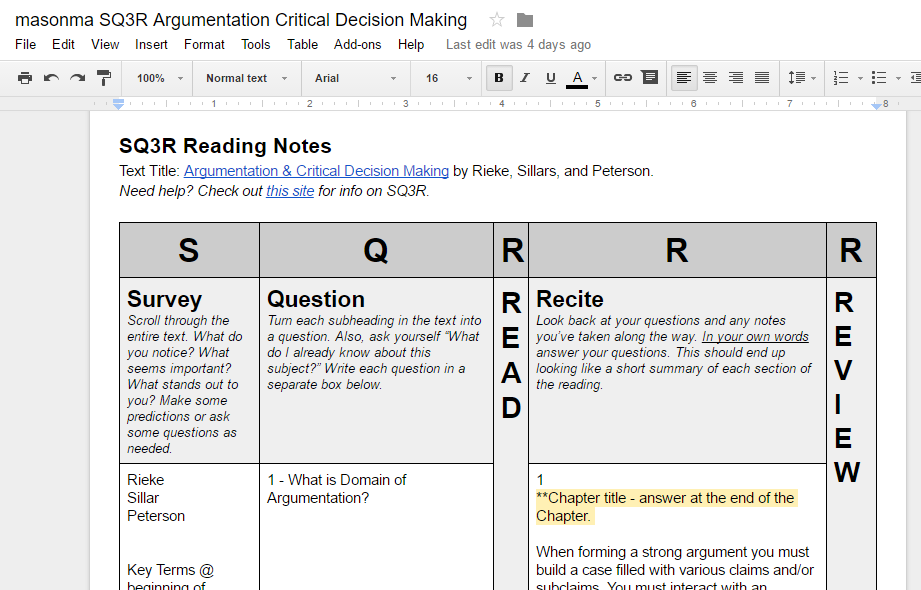The width and height of the screenshot is (921, 590).
Task: Open the Table menu
Action: click(x=302, y=44)
